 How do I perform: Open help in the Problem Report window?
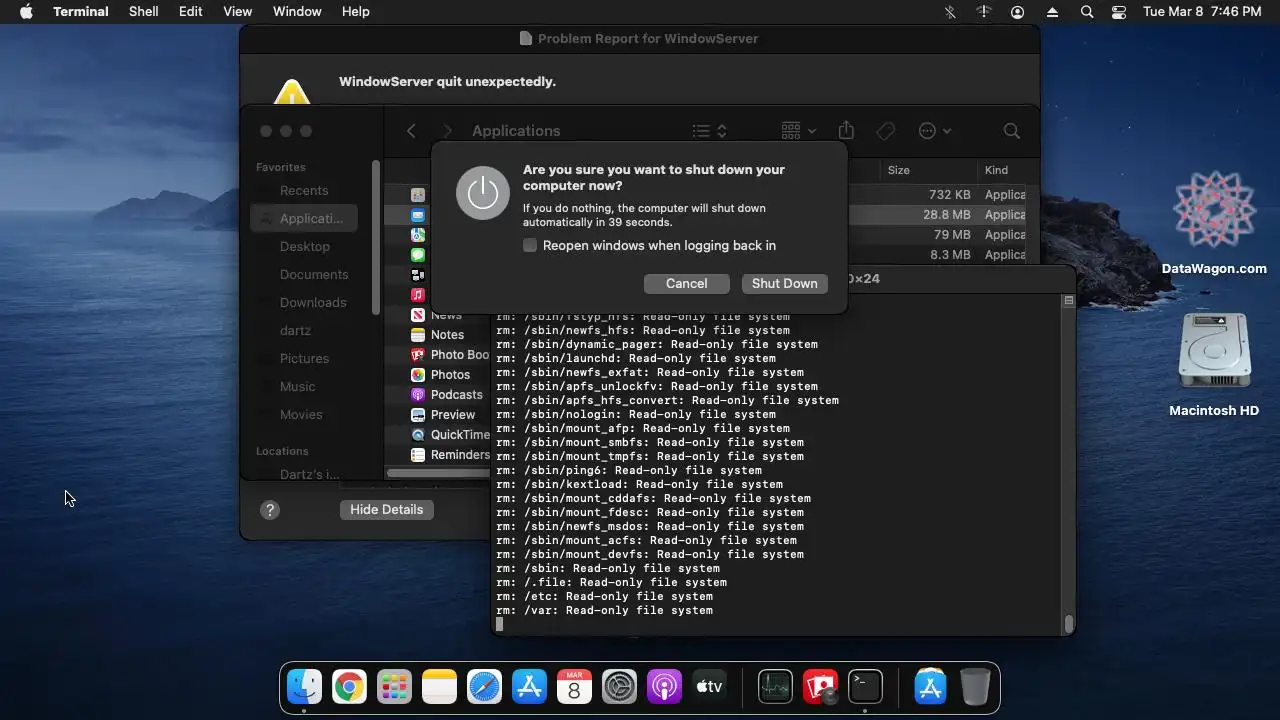coord(269,509)
